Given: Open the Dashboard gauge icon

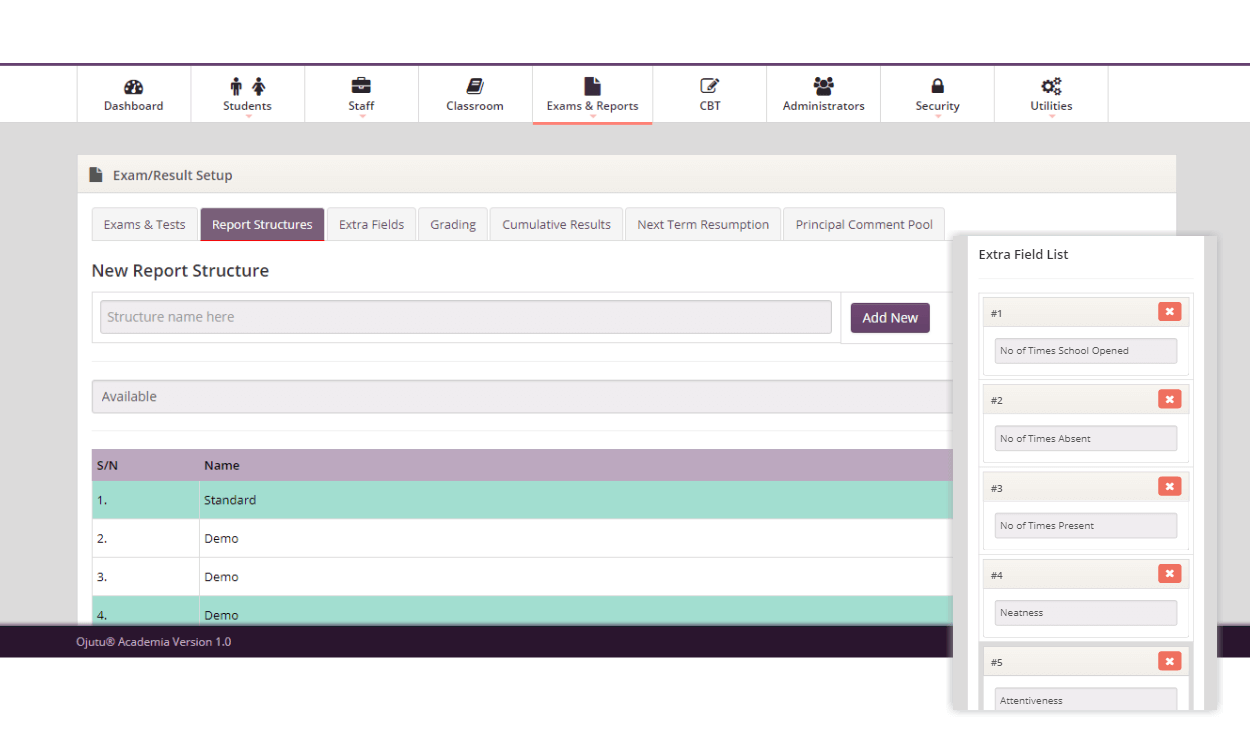Looking at the screenshot, I should (134, 87).
